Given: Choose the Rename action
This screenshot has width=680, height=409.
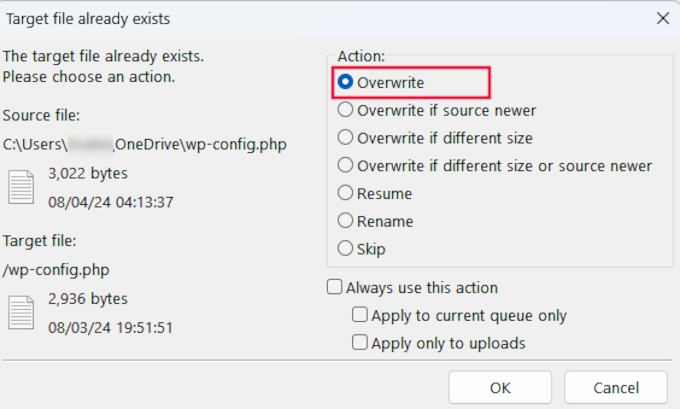Looking at the screenshot, I should (346, 221).
